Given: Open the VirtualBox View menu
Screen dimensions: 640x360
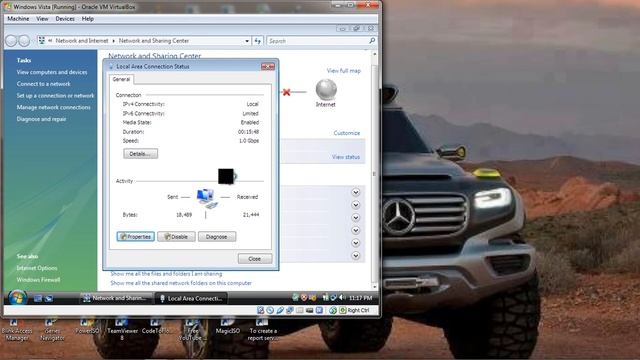Looking at the screenshot, I should (x=42, y=19).
